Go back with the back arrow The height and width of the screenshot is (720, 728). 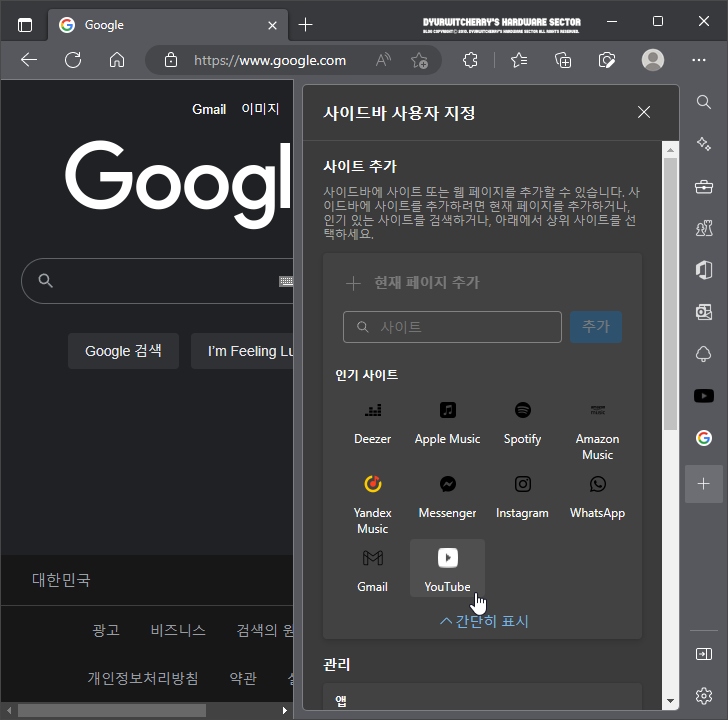pos(29,60)
